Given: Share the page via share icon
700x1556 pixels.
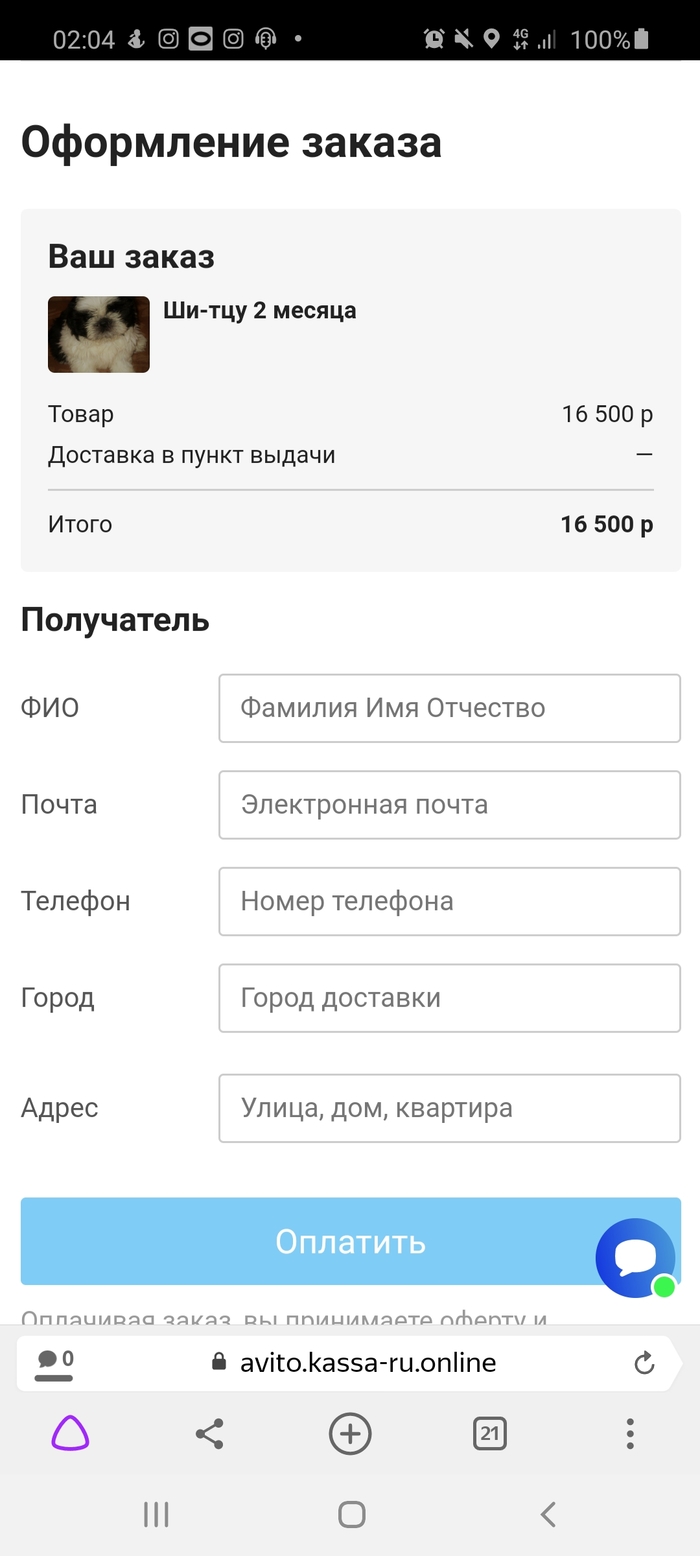Looking at the screenshot, I should (x=209, y=1434).
